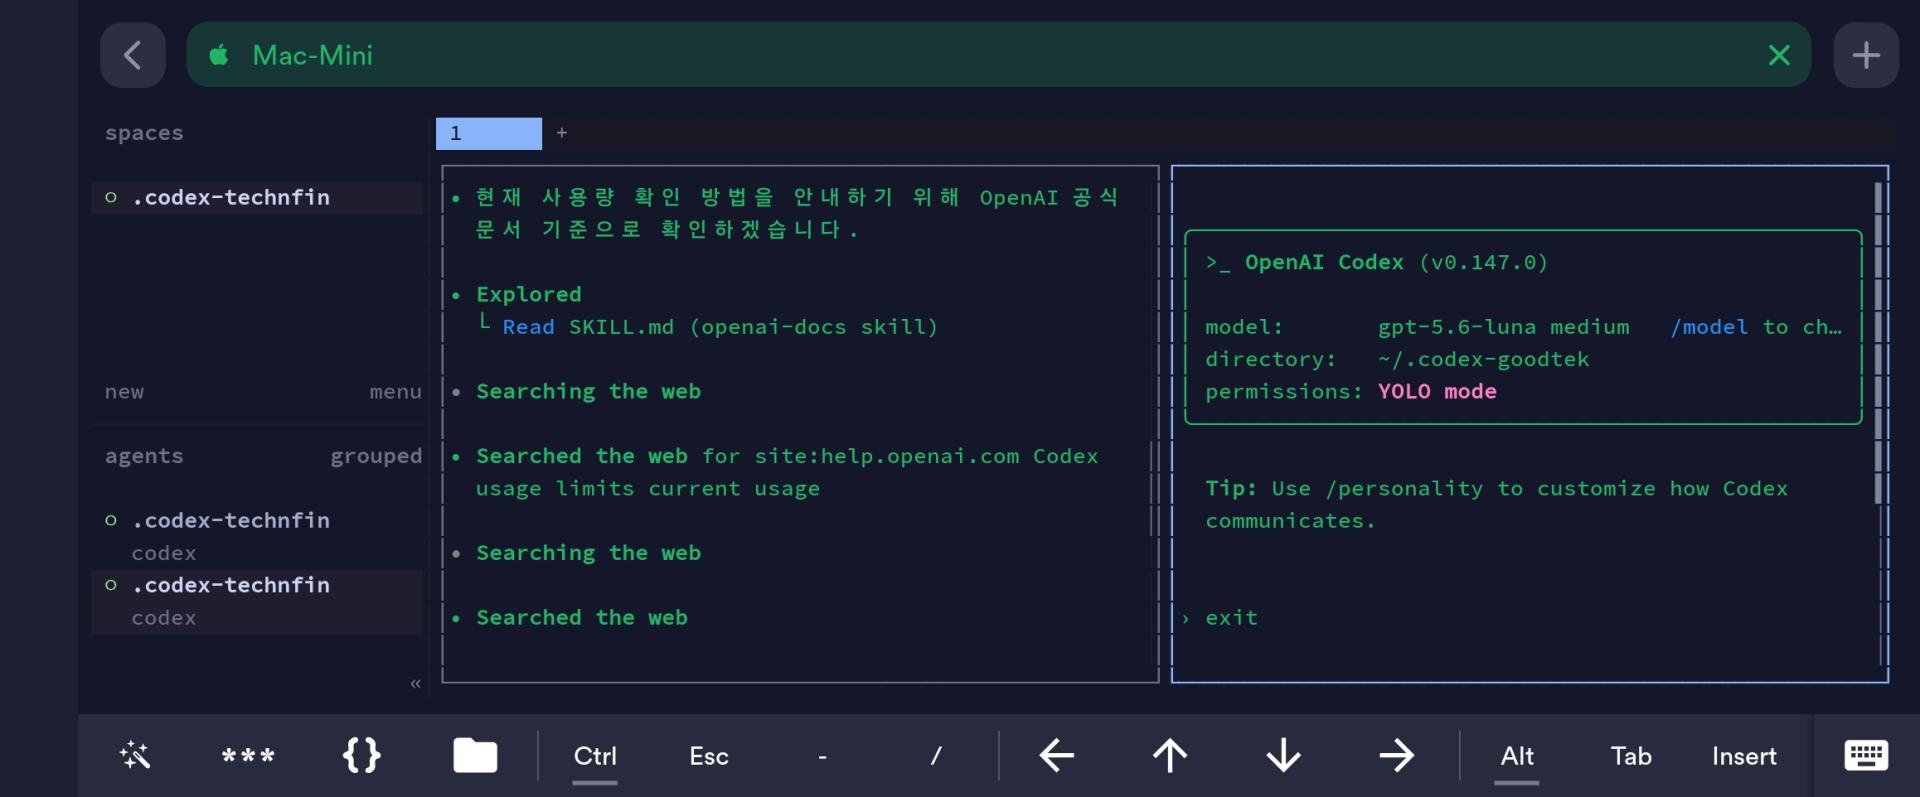Select the first .codex-technfin agent
Viewport: 1920px width, 797px height.
pyautogui.click(x=257, y=536)
